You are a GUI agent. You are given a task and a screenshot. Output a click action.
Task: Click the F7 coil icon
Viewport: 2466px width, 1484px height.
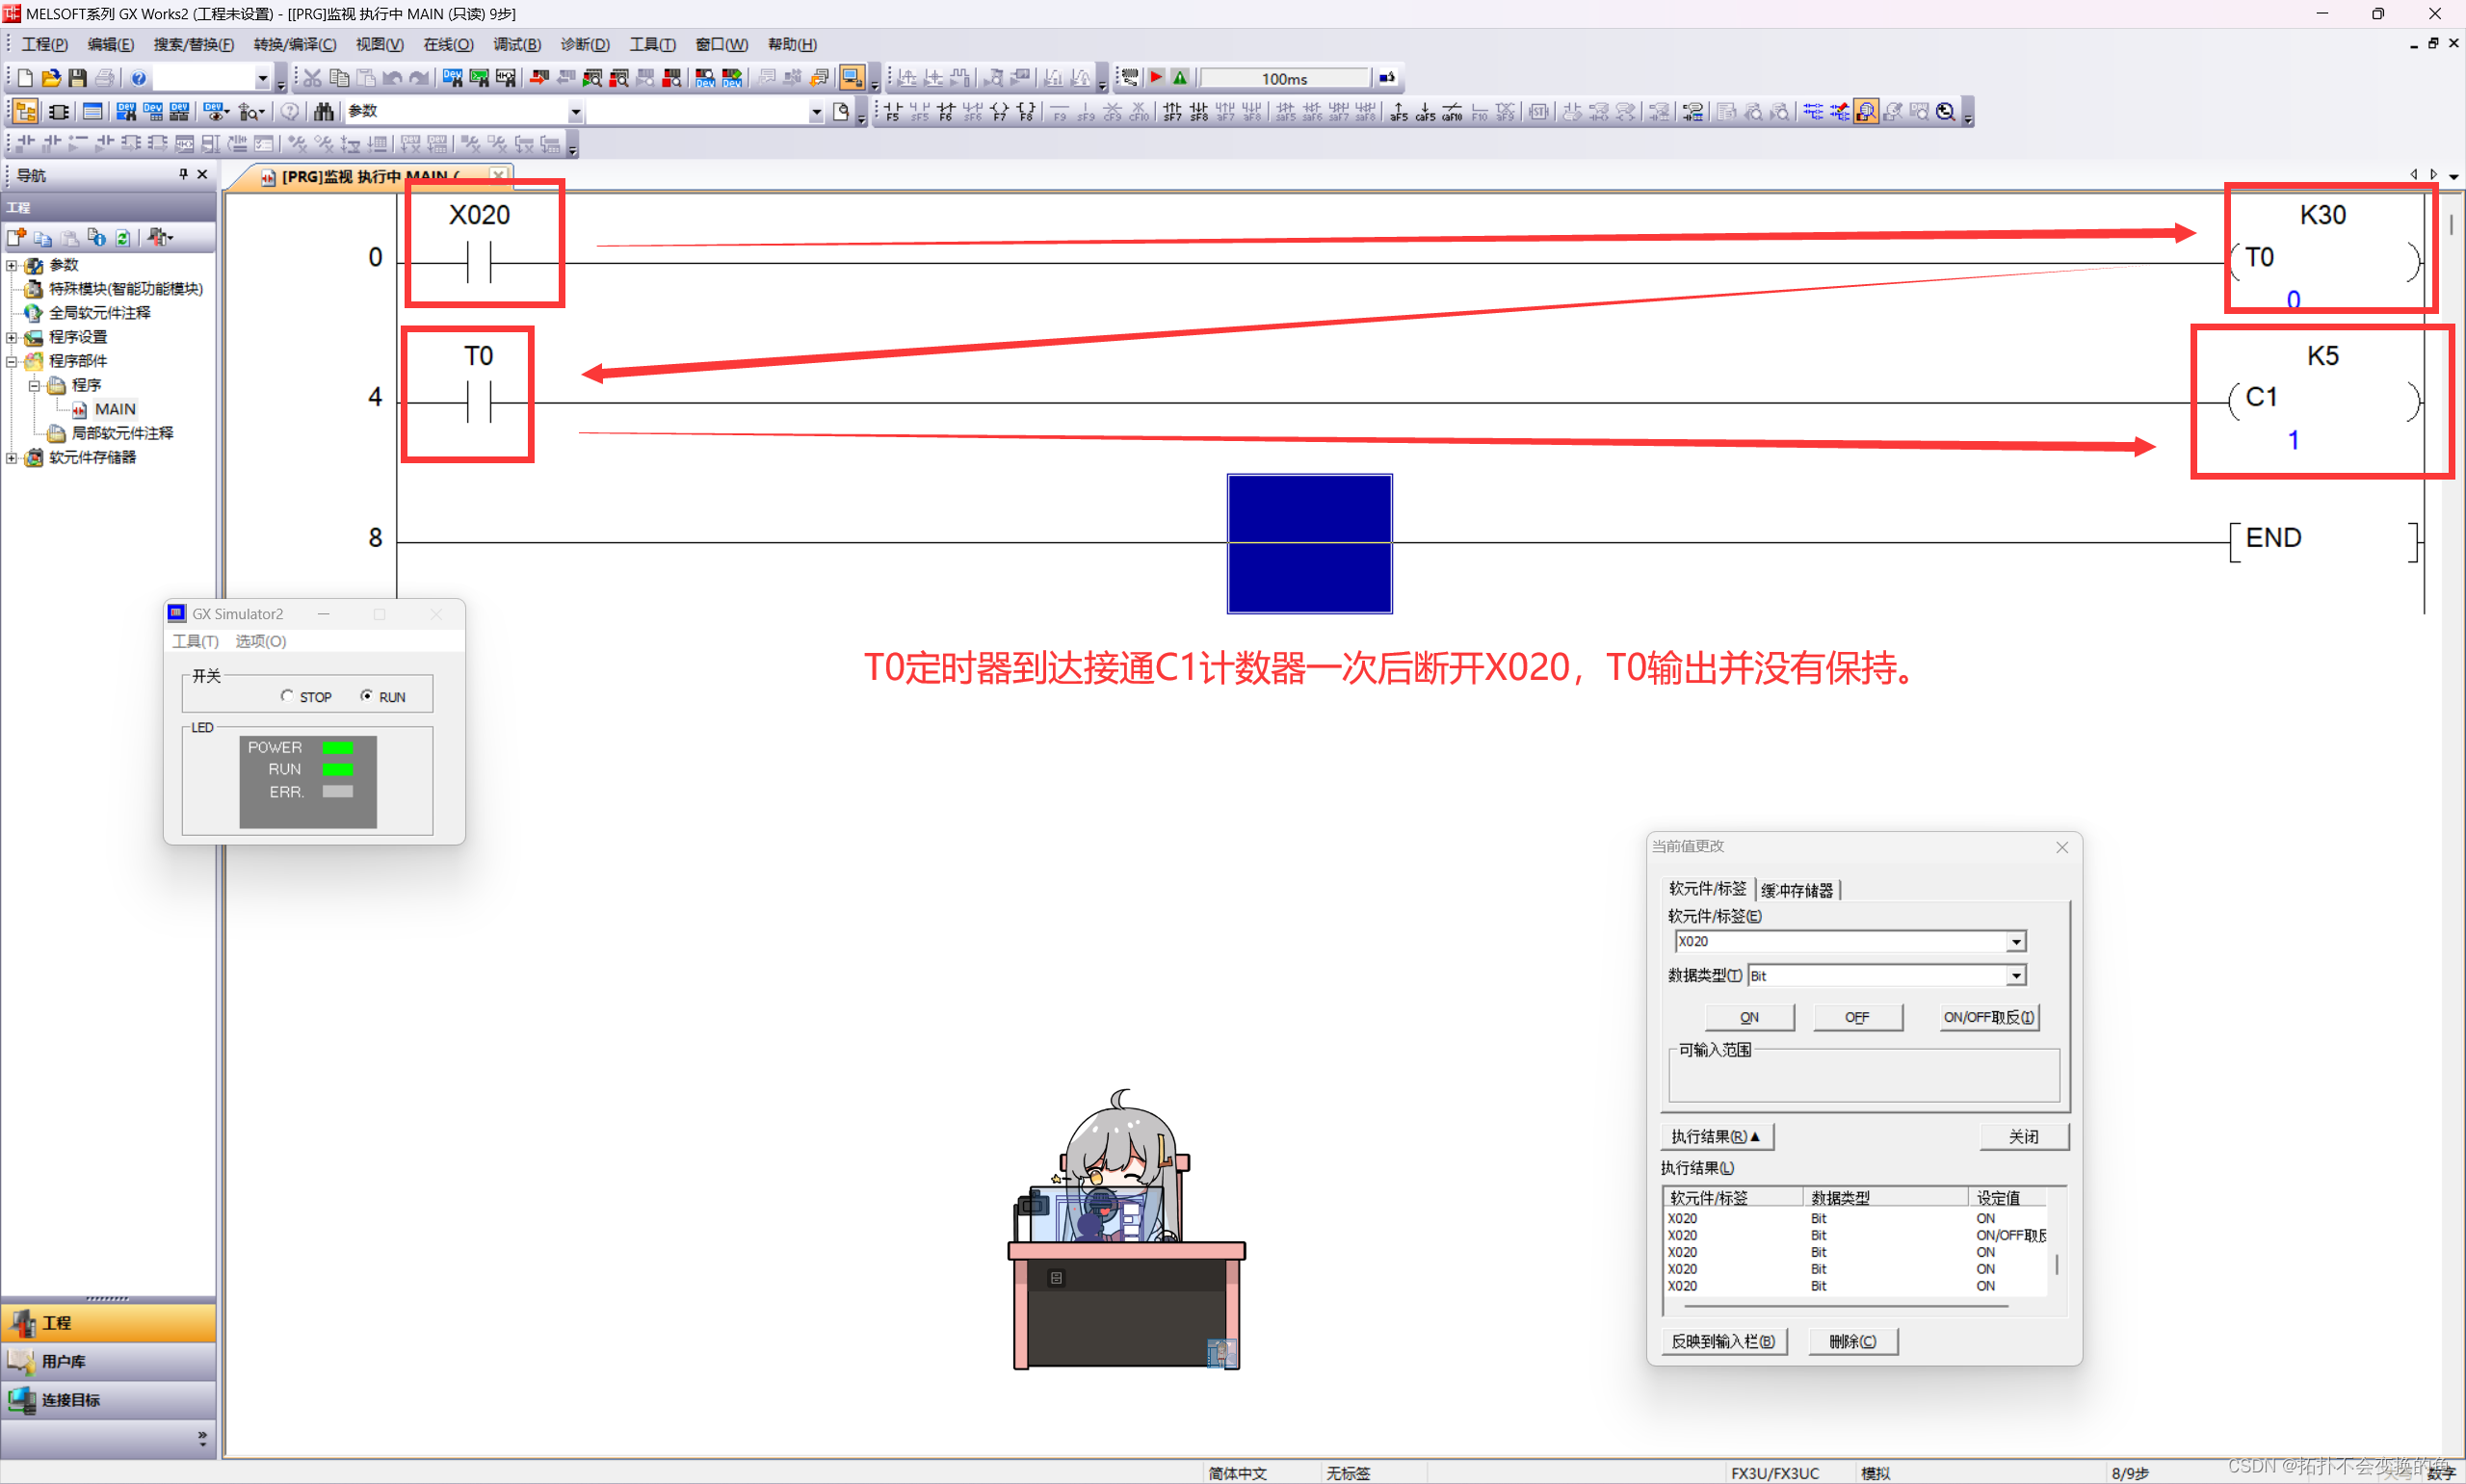[999, 111]
